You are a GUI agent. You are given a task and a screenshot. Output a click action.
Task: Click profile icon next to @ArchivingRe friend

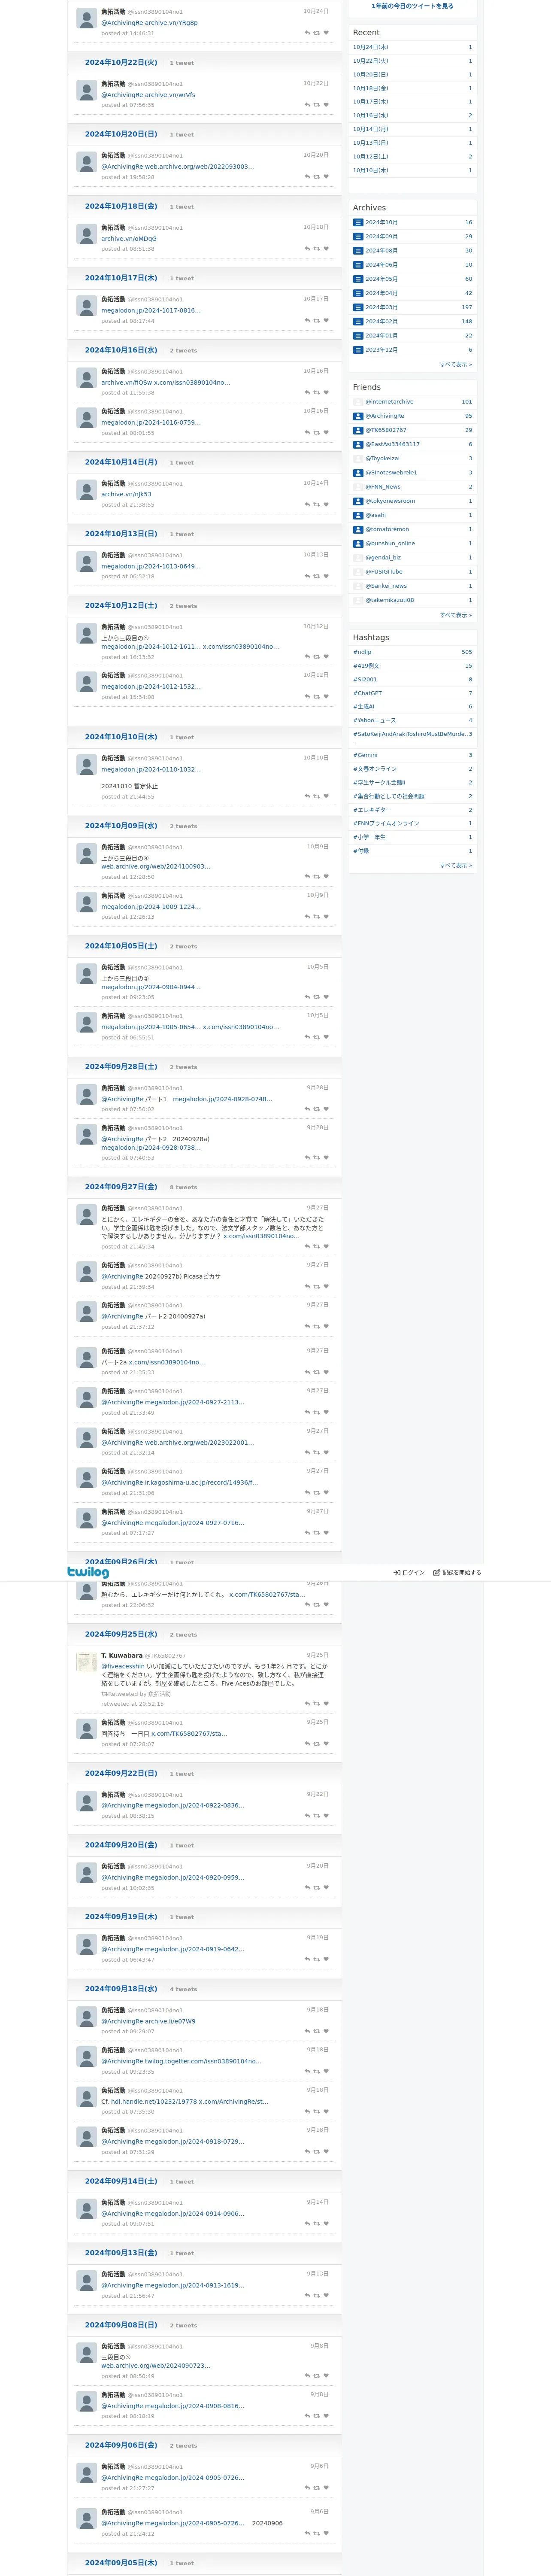pos(358,416)
